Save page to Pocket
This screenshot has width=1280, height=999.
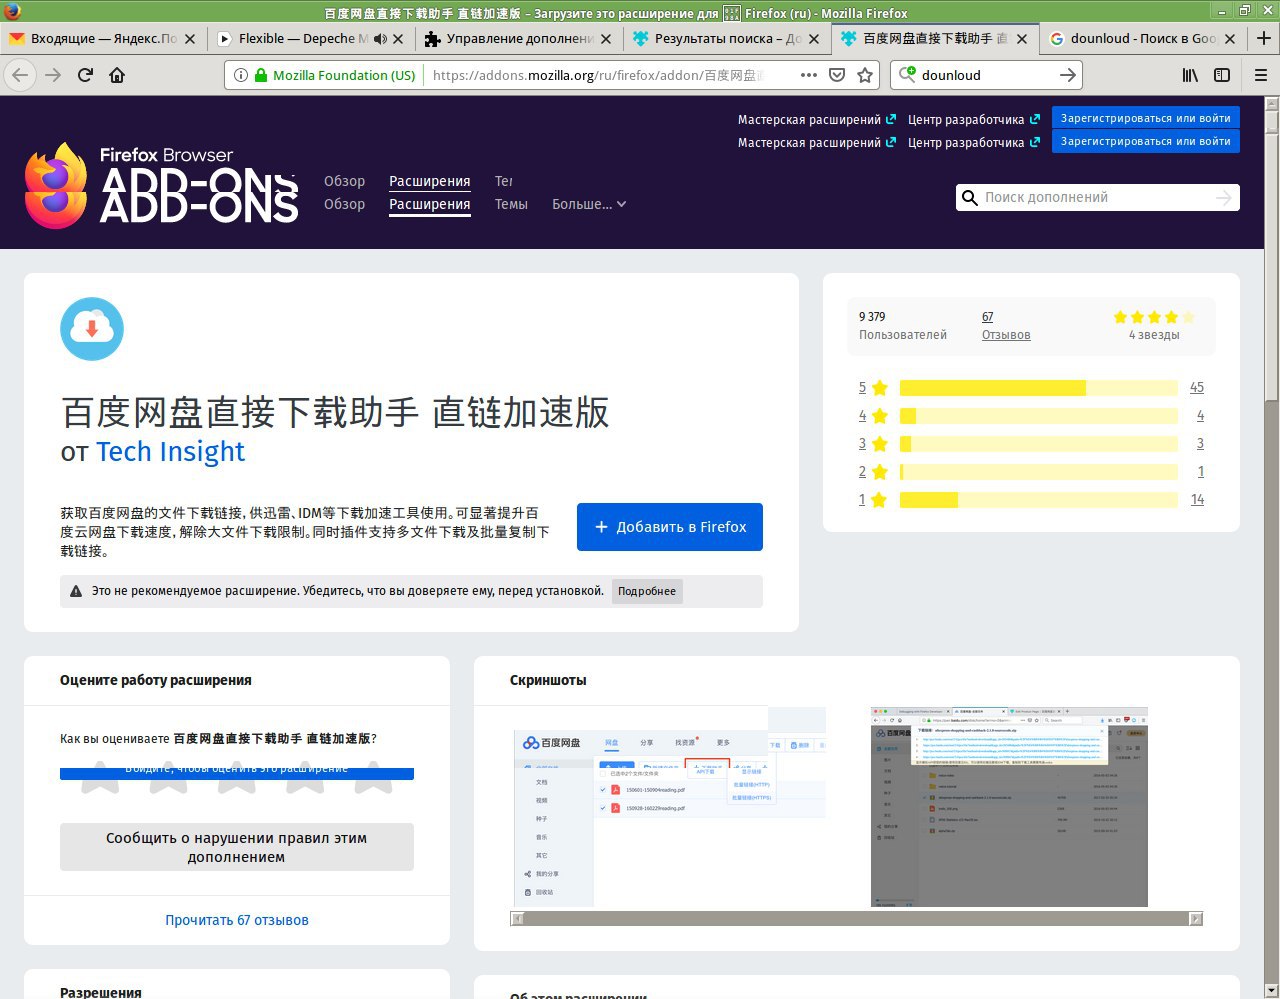click(x=837, y=75)
